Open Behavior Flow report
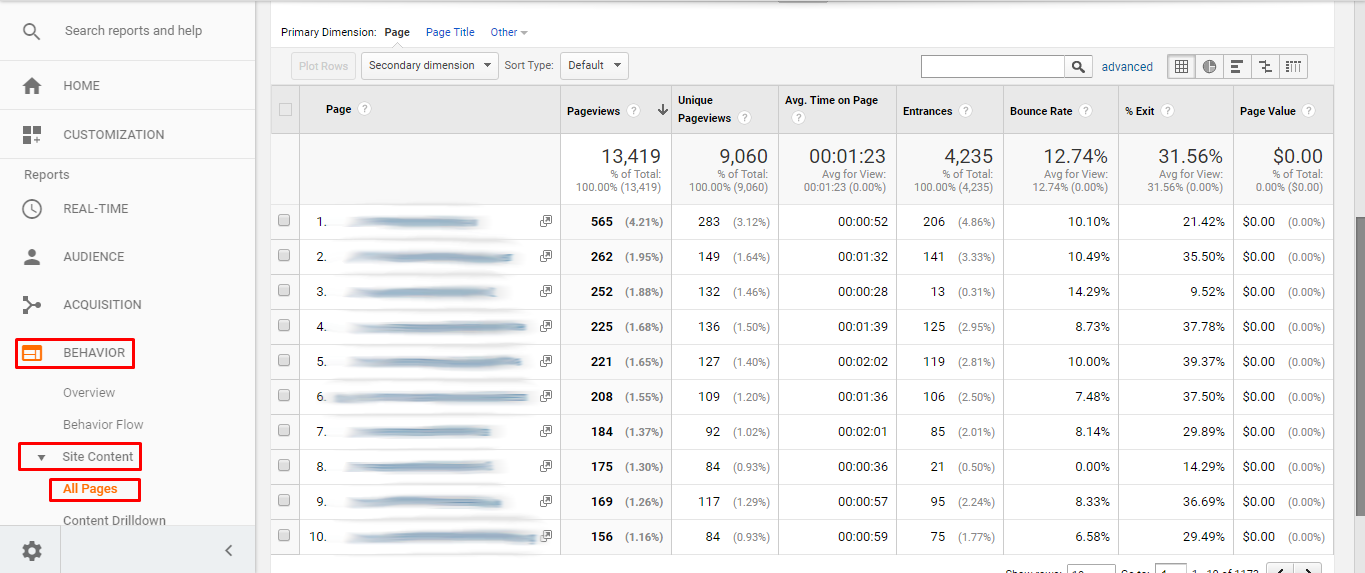Image resolution: width=1365 pixels, height=573 pixels. (x=103, y=425)
